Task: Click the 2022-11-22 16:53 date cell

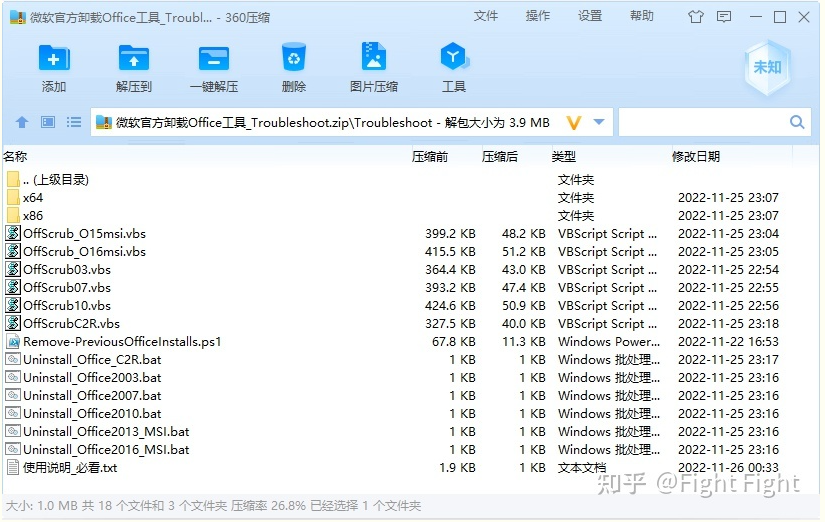Action: pyautogui.click(x=728, y=342)
